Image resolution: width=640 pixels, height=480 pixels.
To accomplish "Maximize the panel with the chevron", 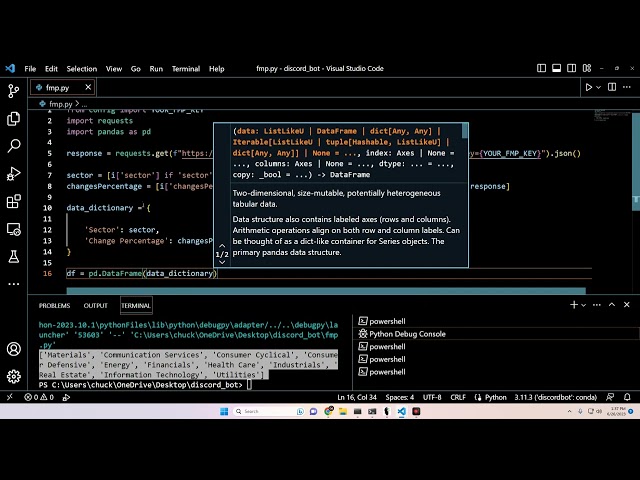I will [x=611, y=304].
